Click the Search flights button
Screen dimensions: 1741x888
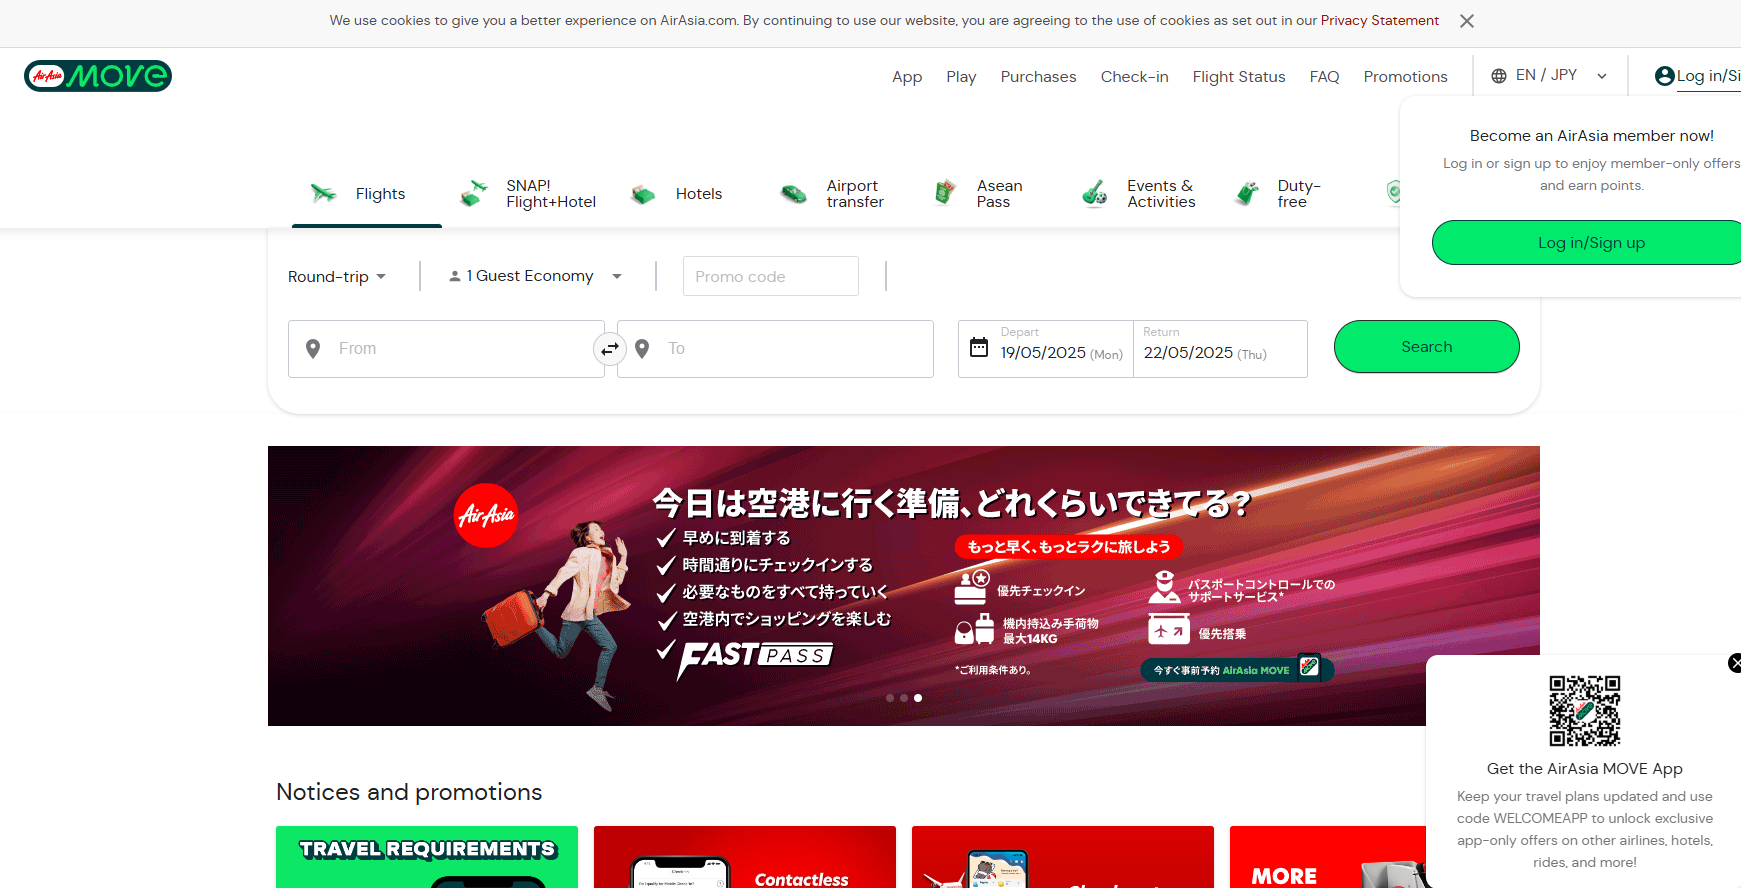(1426, 347)
